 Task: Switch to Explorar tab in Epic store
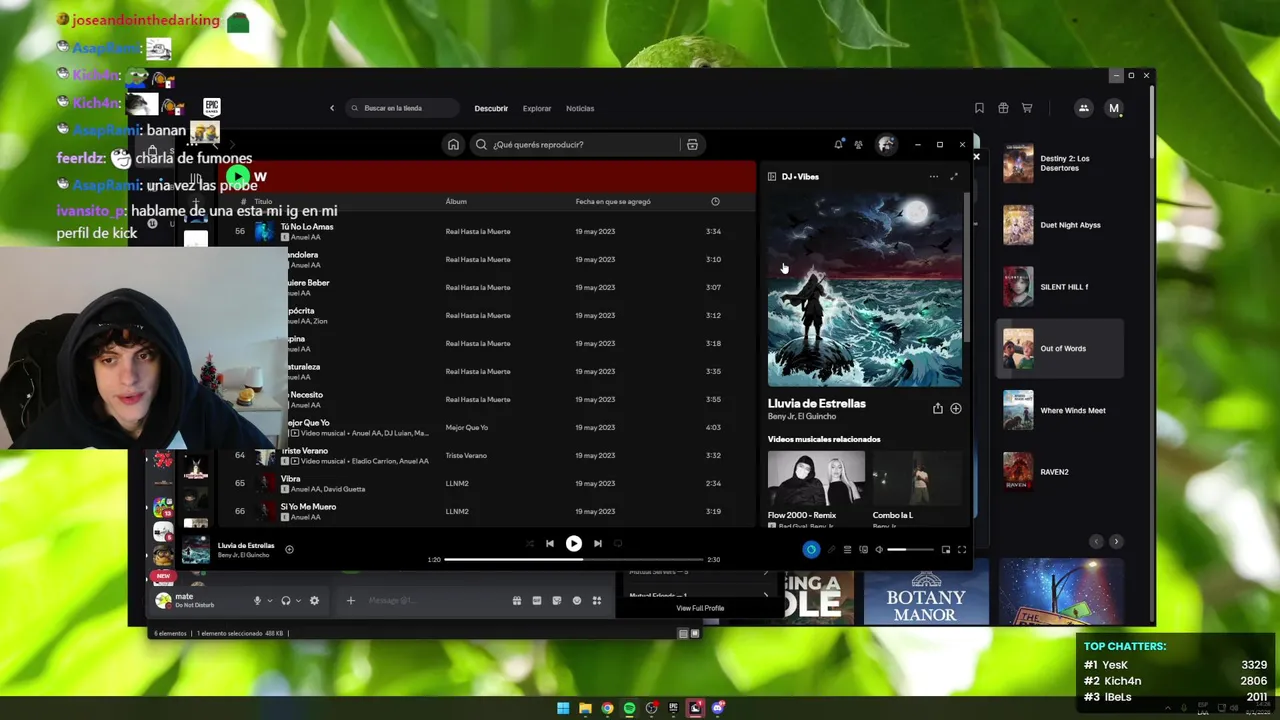pos(537,108)
